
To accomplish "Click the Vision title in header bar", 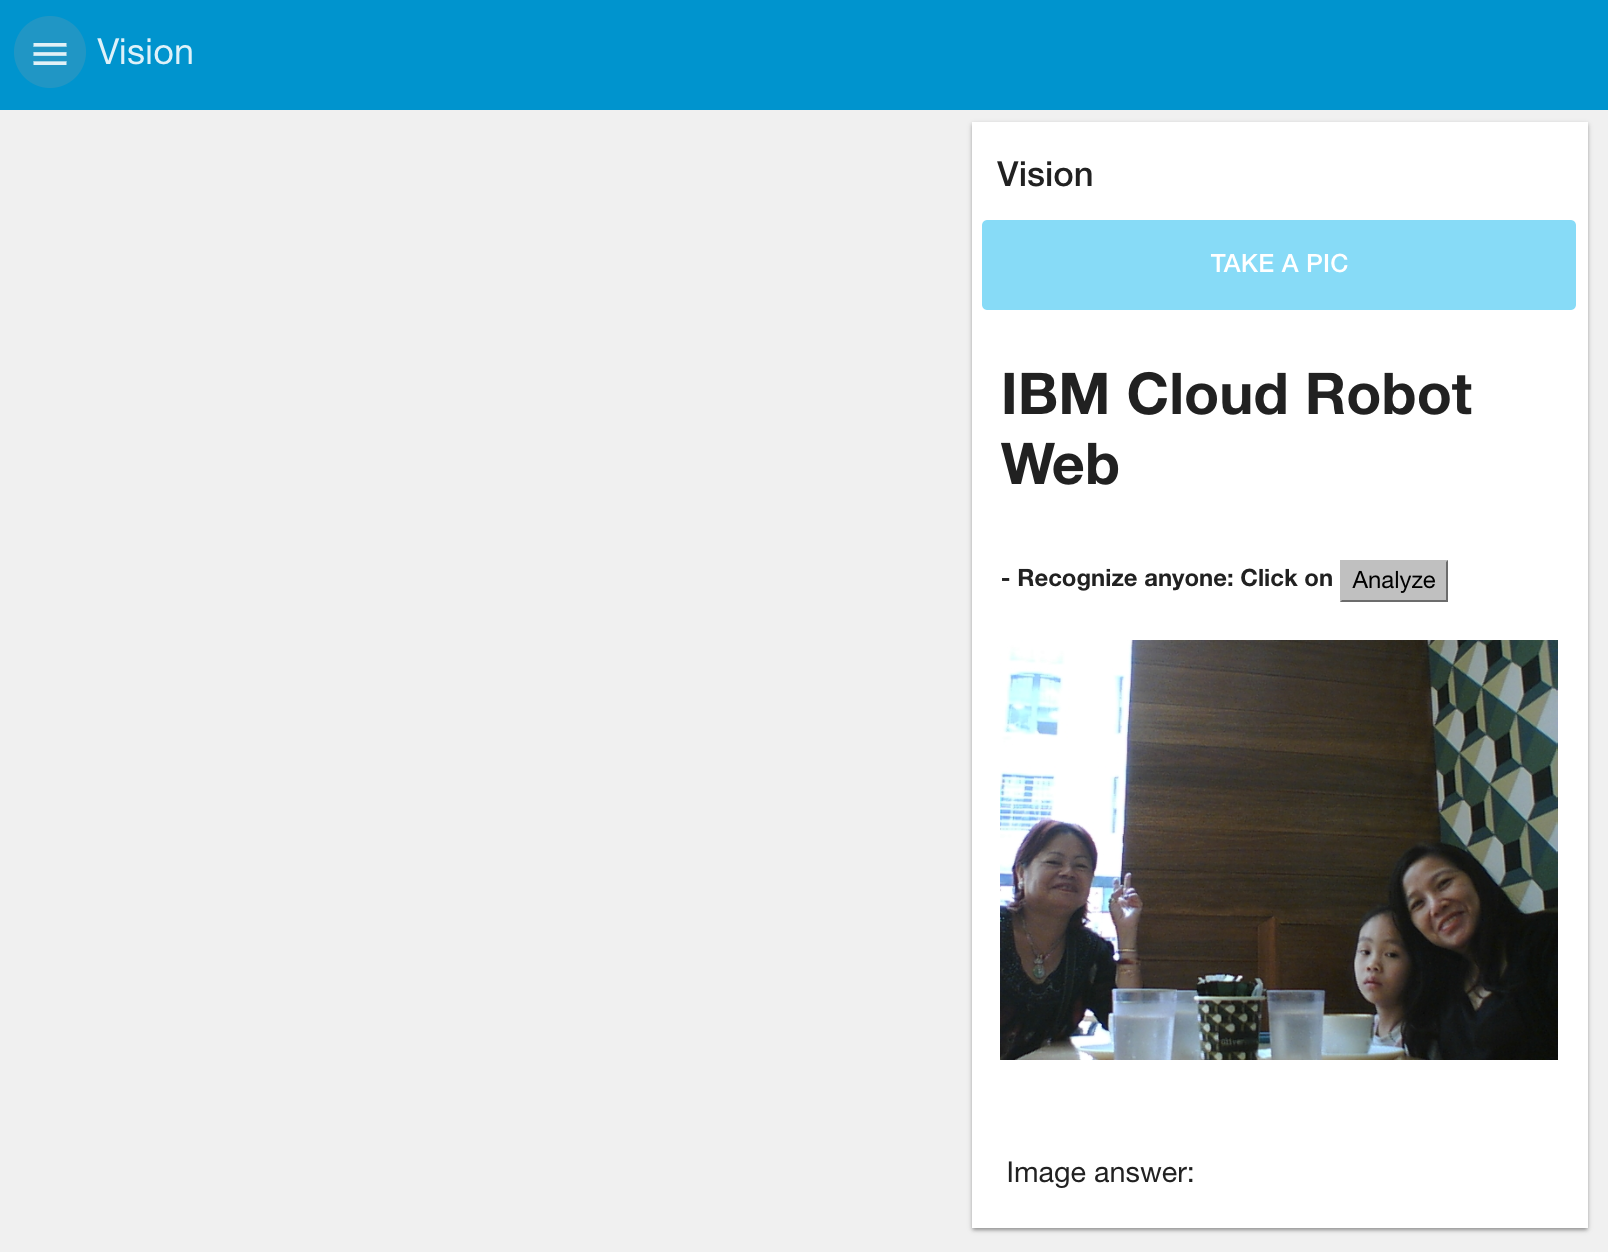I will tap(145, 53).
